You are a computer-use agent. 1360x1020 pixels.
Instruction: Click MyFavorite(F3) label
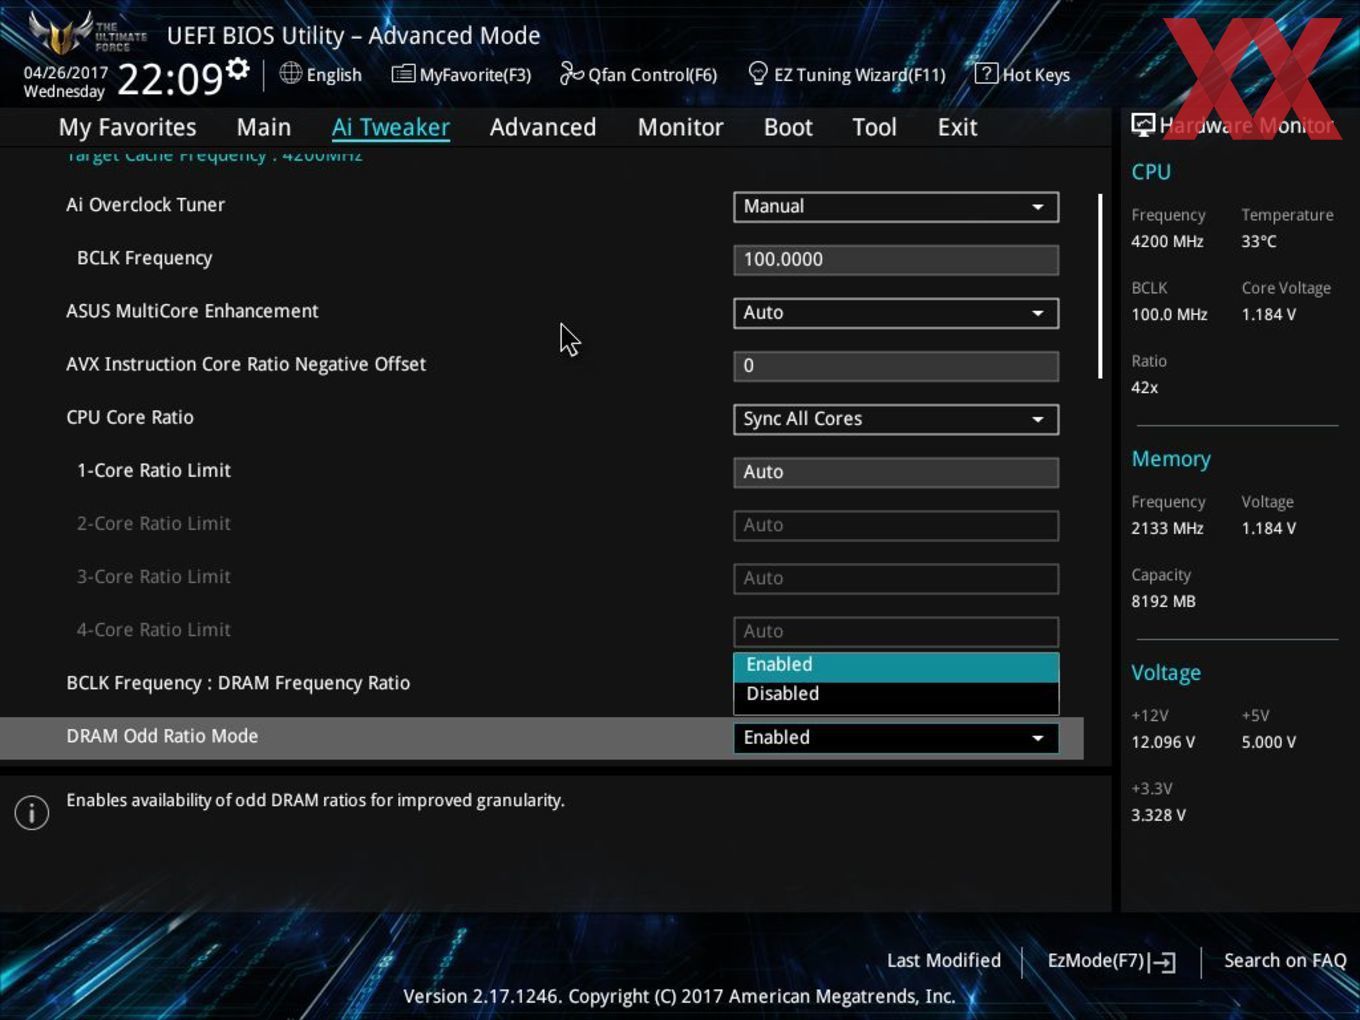[x=475, y=75]
